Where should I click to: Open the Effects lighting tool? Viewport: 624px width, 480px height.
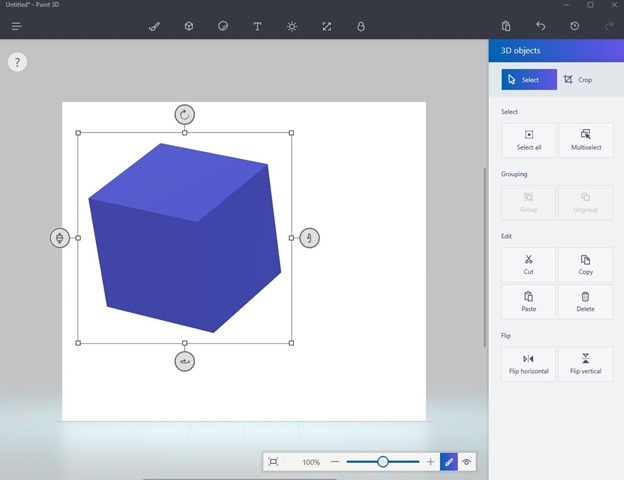point(292,26)
